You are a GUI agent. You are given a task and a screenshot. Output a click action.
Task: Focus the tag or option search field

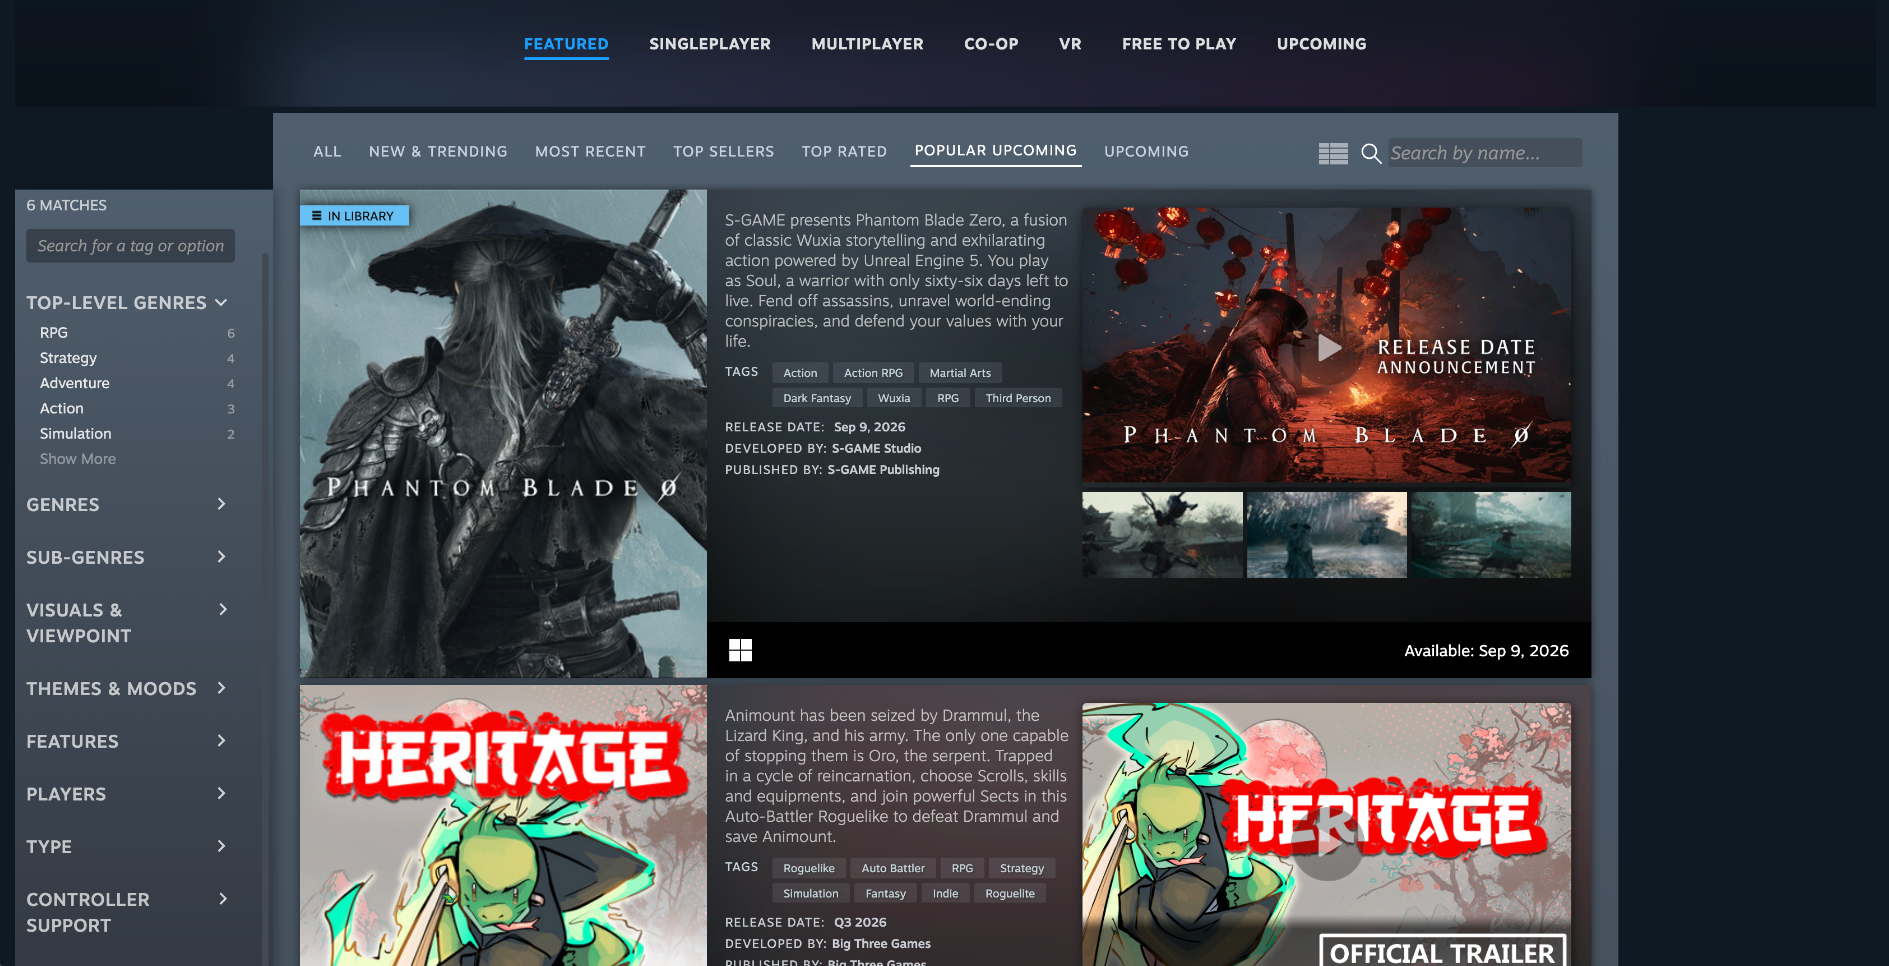coord(131,246)
